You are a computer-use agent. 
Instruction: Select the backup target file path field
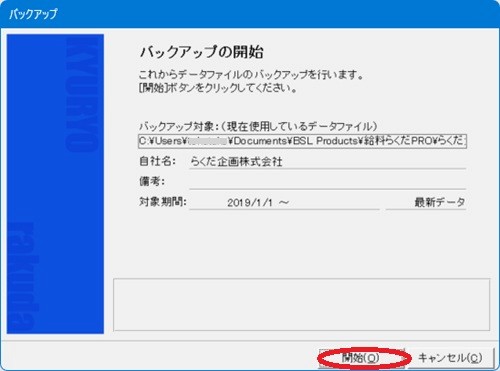pos(303,141)
